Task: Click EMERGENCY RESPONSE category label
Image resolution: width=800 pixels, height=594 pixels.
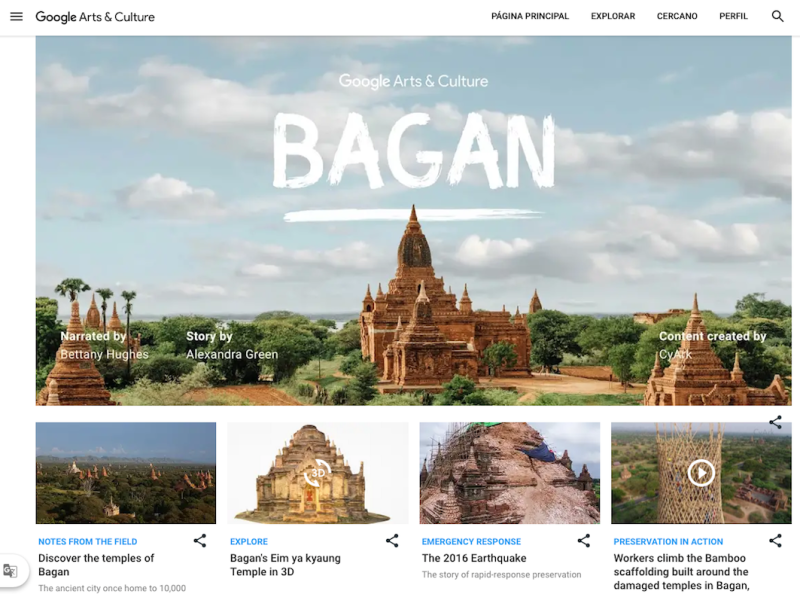Action: (471, 541)
